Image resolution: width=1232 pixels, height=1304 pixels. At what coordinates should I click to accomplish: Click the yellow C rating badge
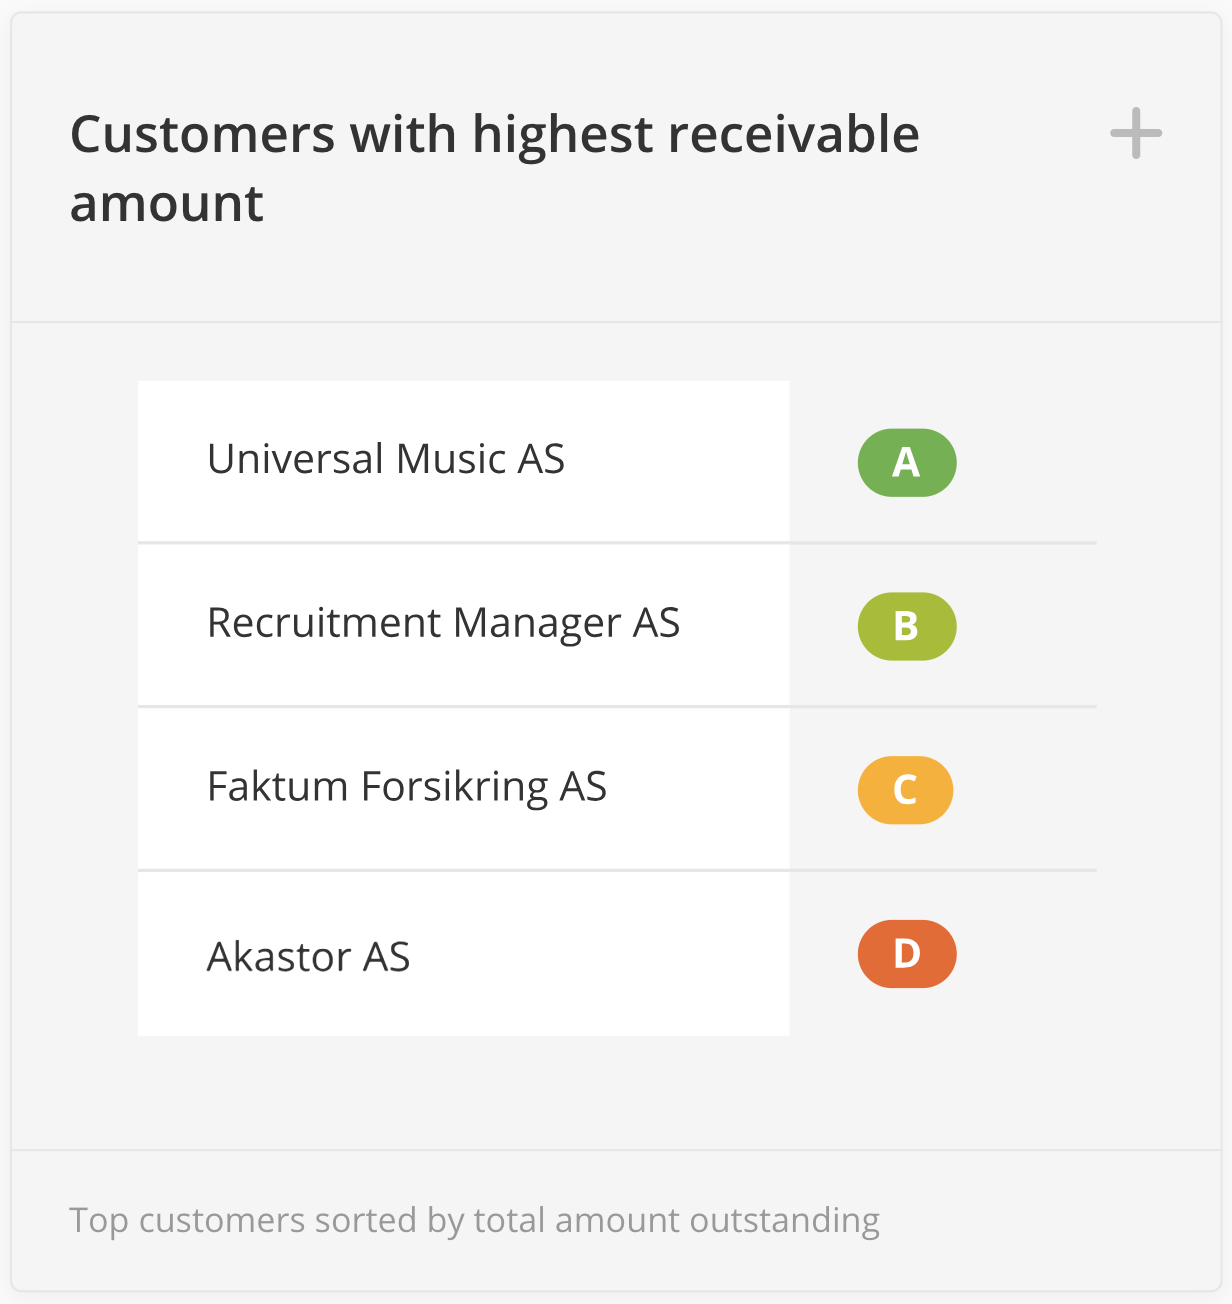tap(905, 790)
